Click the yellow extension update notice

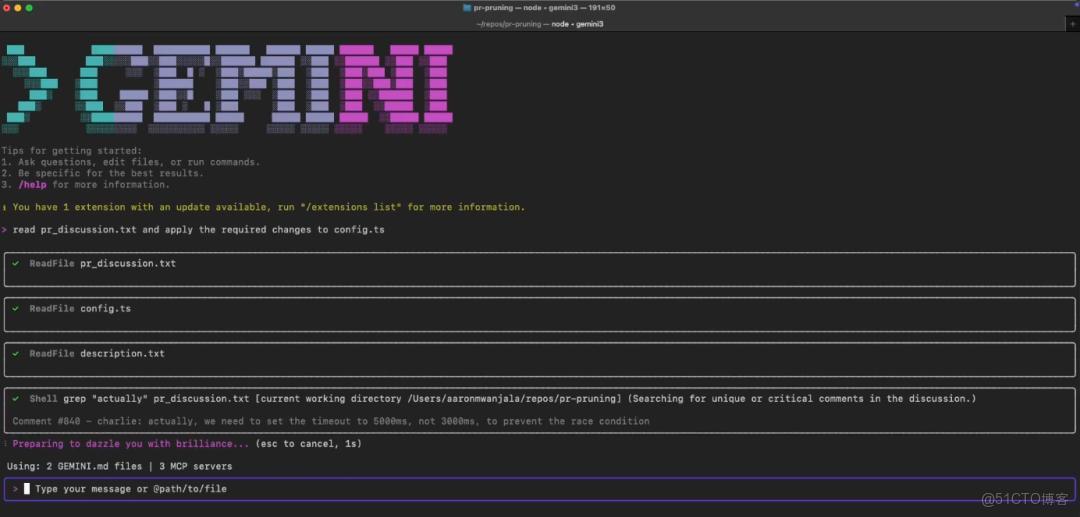269,207
